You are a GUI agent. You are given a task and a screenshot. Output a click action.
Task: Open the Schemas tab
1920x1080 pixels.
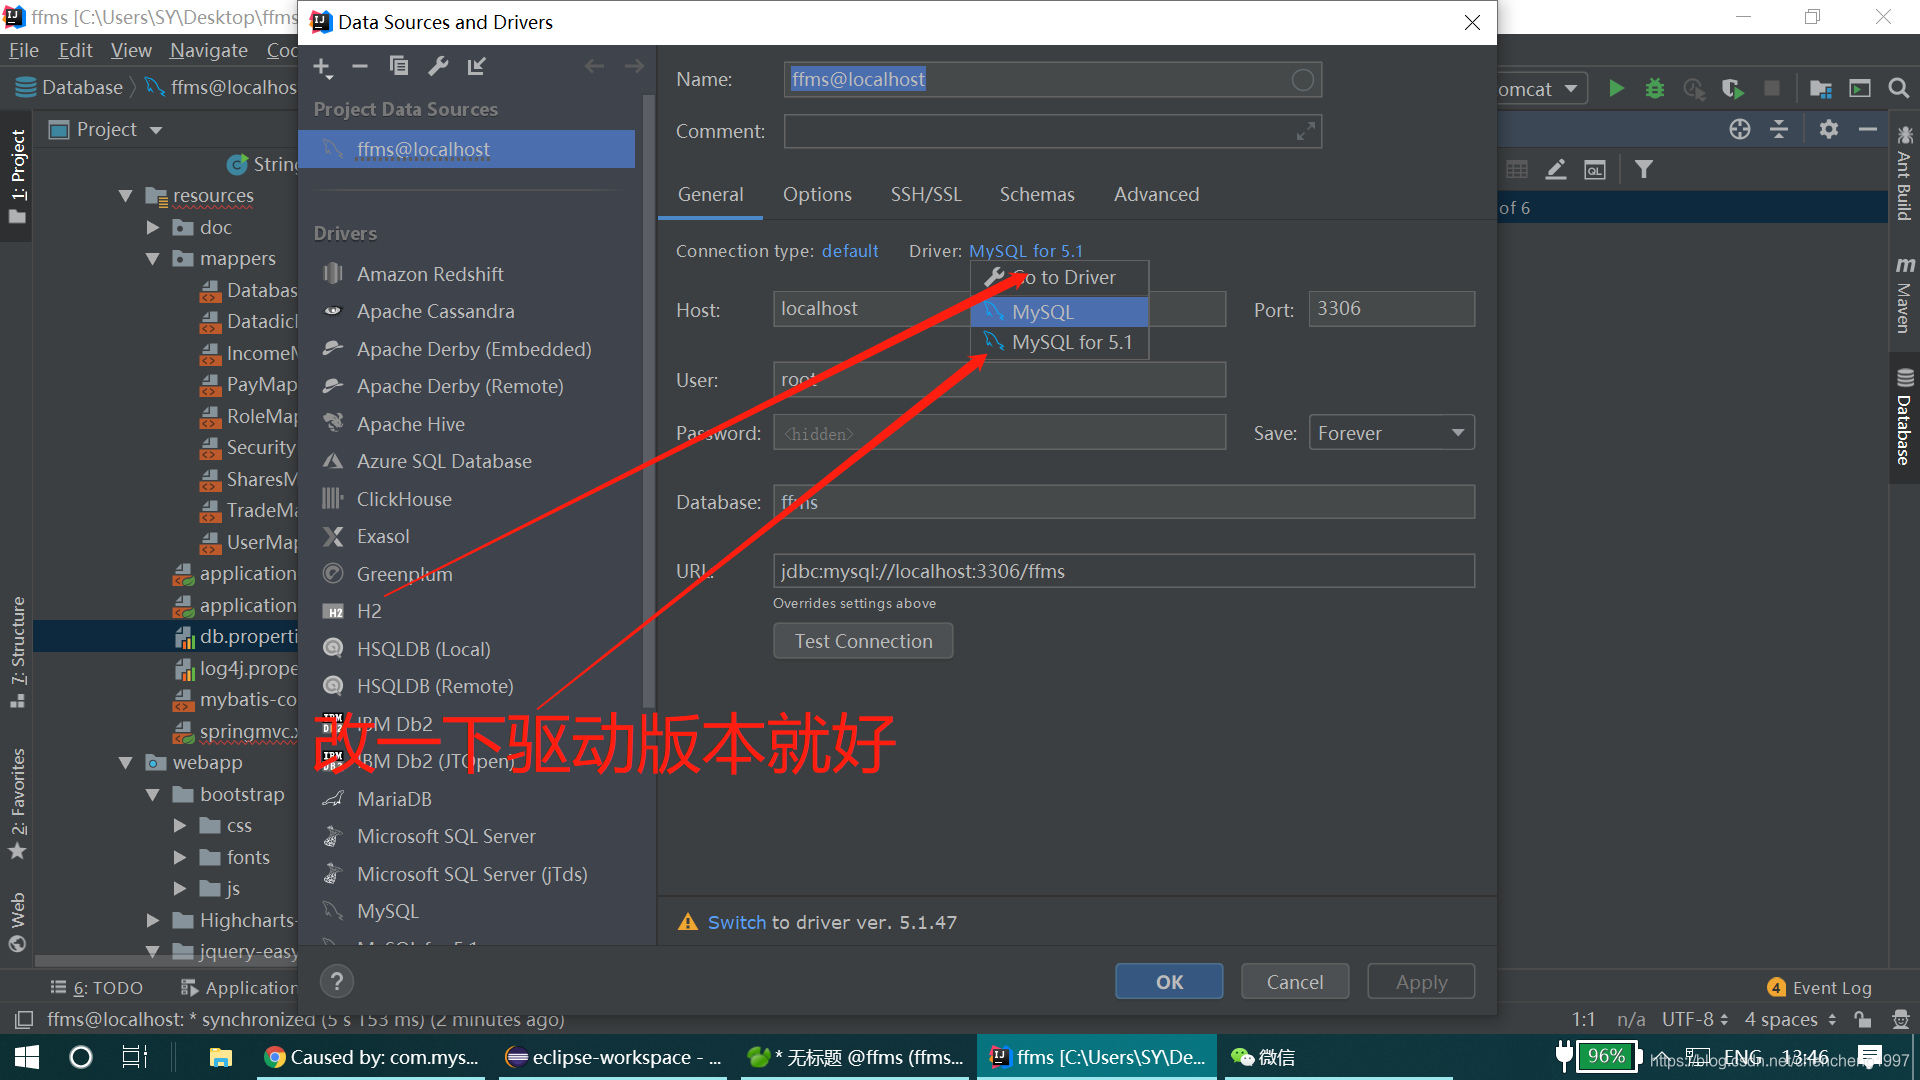coord(1037,195)
